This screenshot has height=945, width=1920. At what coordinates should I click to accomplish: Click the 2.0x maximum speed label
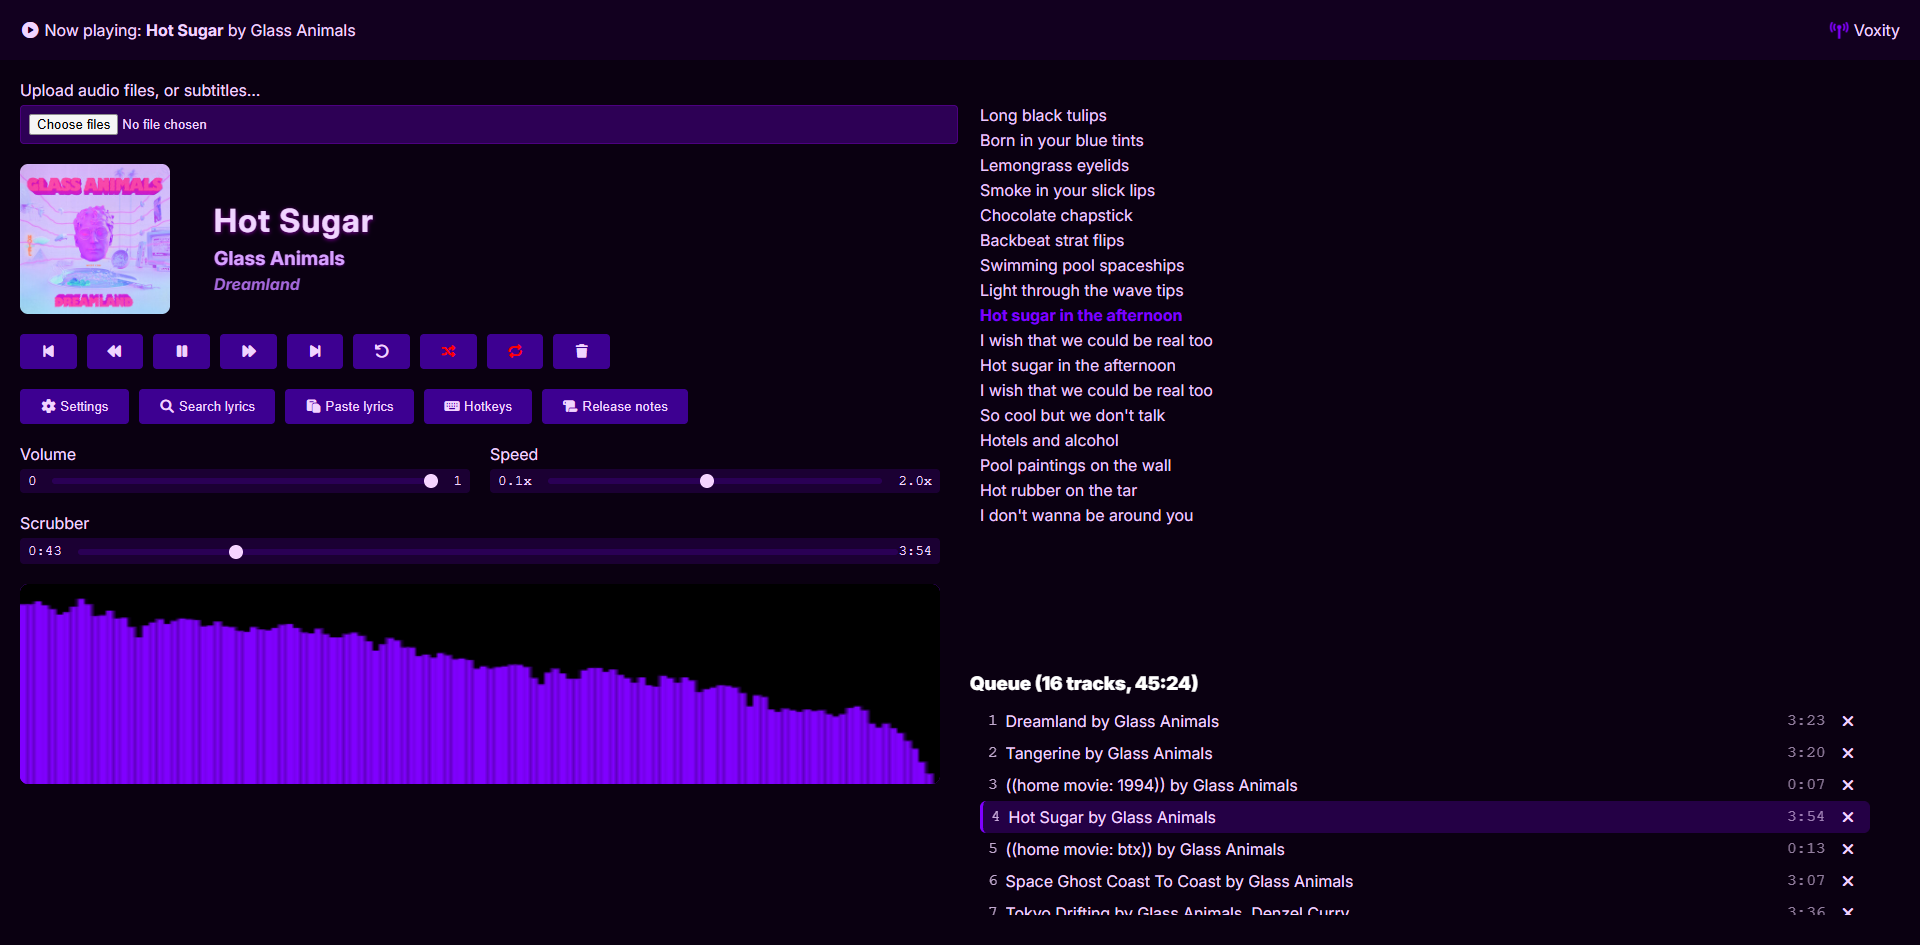tap(915, 481)
